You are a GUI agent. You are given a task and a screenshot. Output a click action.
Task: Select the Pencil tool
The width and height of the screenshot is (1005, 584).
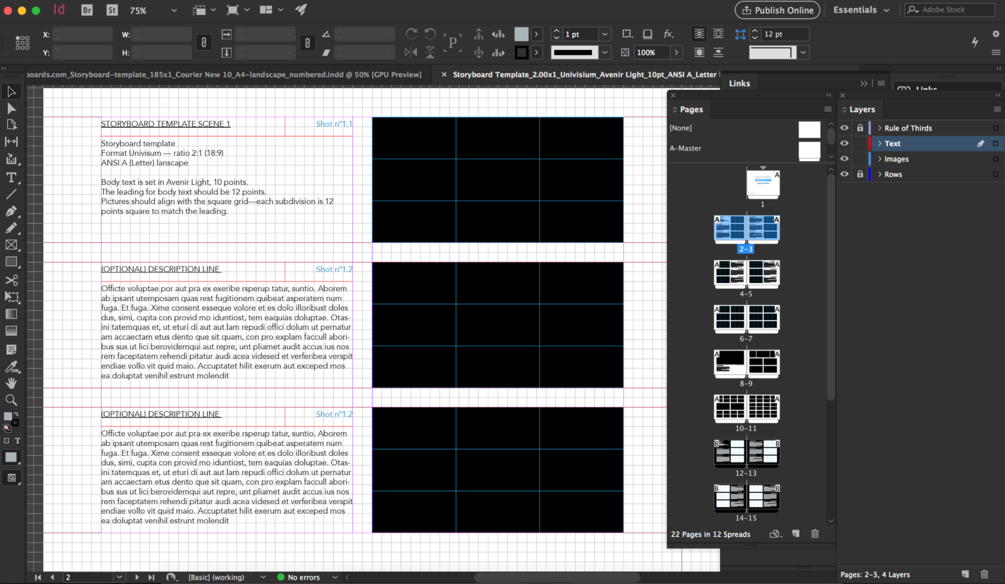pos(11,228)
